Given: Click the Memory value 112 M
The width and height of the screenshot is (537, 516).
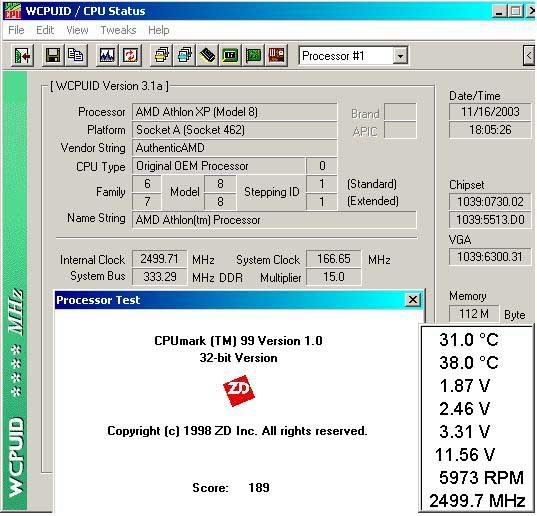Looking at the screenshot, I should 474,314.
